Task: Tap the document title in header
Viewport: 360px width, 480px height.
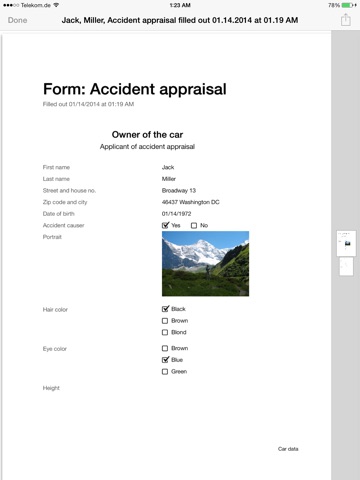Action: point(180,20)
